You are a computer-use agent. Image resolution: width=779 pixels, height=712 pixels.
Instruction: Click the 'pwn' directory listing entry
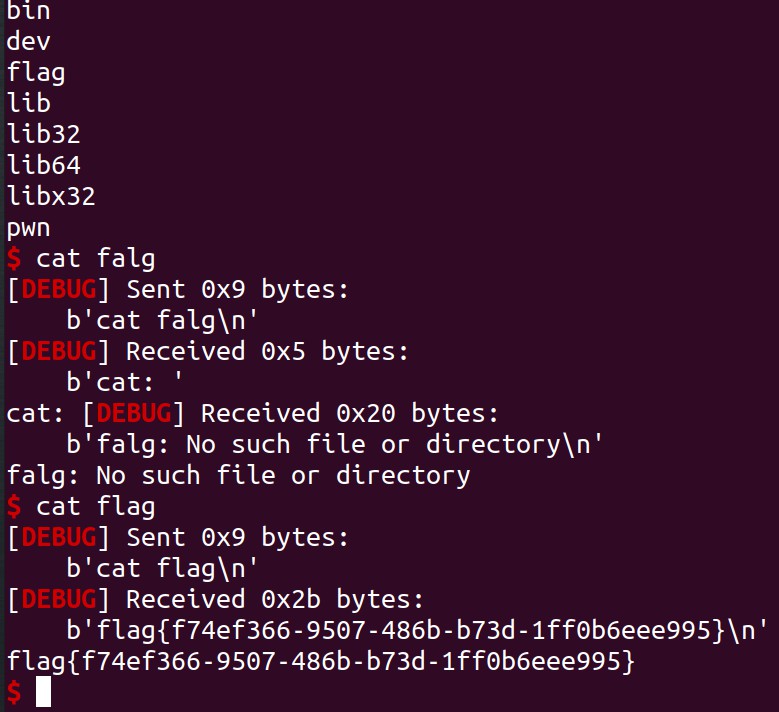pos(28,228)
